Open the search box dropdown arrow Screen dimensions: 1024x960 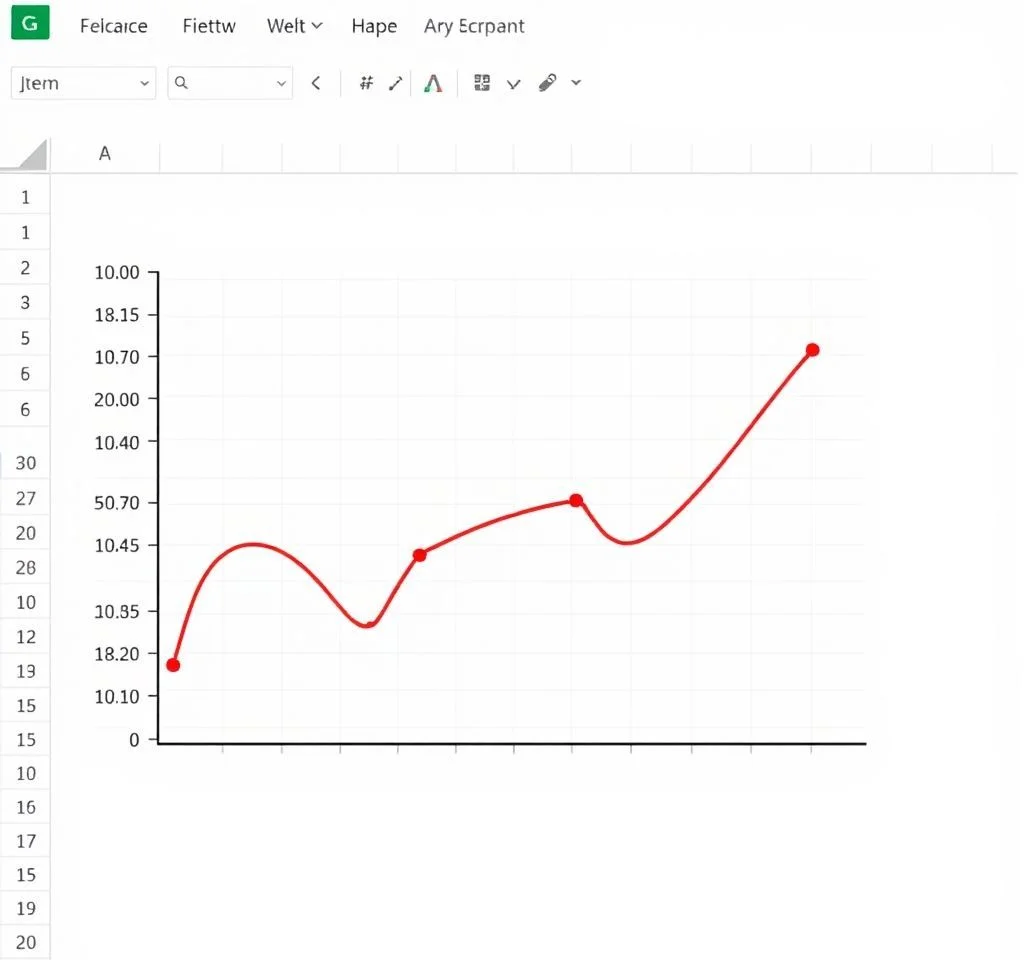pos(281,84)
